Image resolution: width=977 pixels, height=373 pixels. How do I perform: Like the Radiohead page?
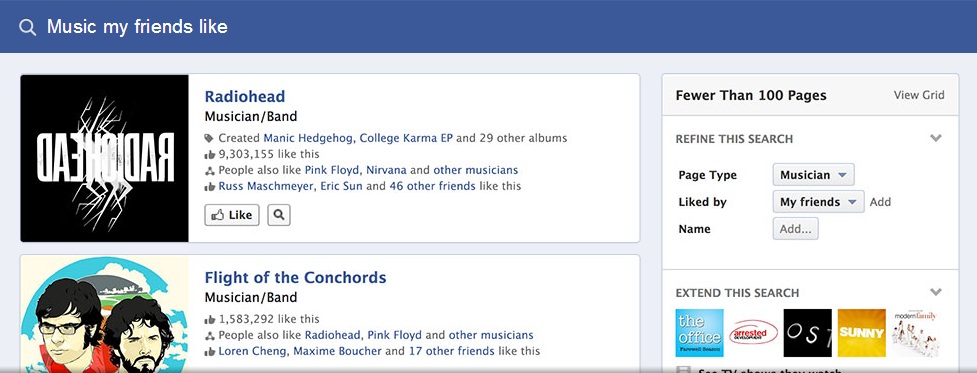click(232, 215)
